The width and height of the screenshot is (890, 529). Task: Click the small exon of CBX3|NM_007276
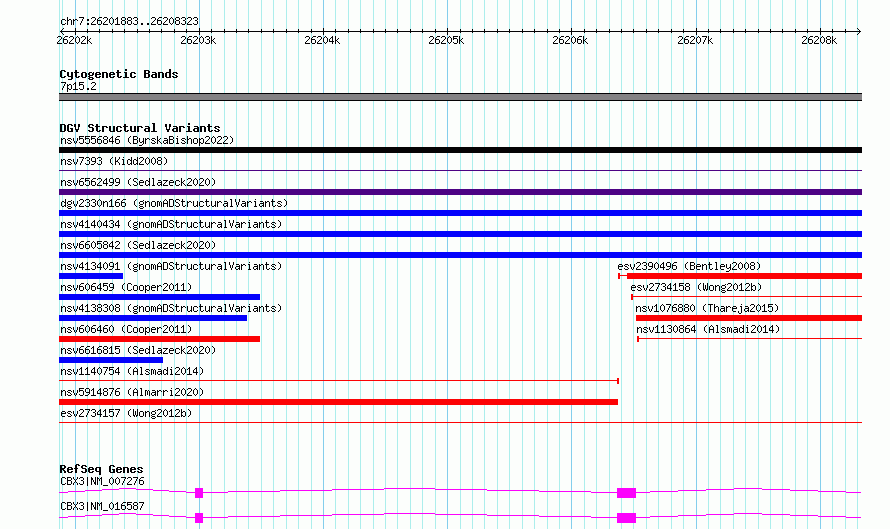(x=199, y=493)
